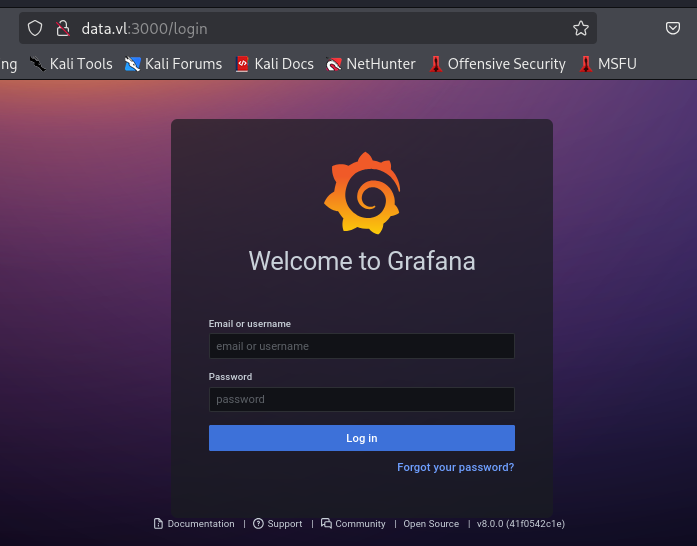This screenshot has height=546, width=697.
Task: Click the Offensive Security bookmark icon
Action: pos(436,64)
